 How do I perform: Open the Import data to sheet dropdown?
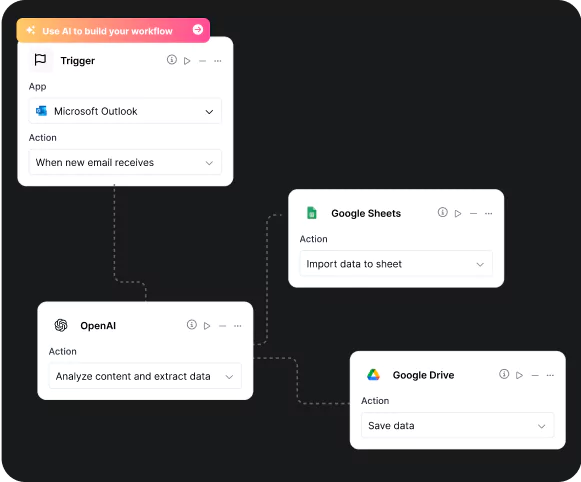(396, 263)
